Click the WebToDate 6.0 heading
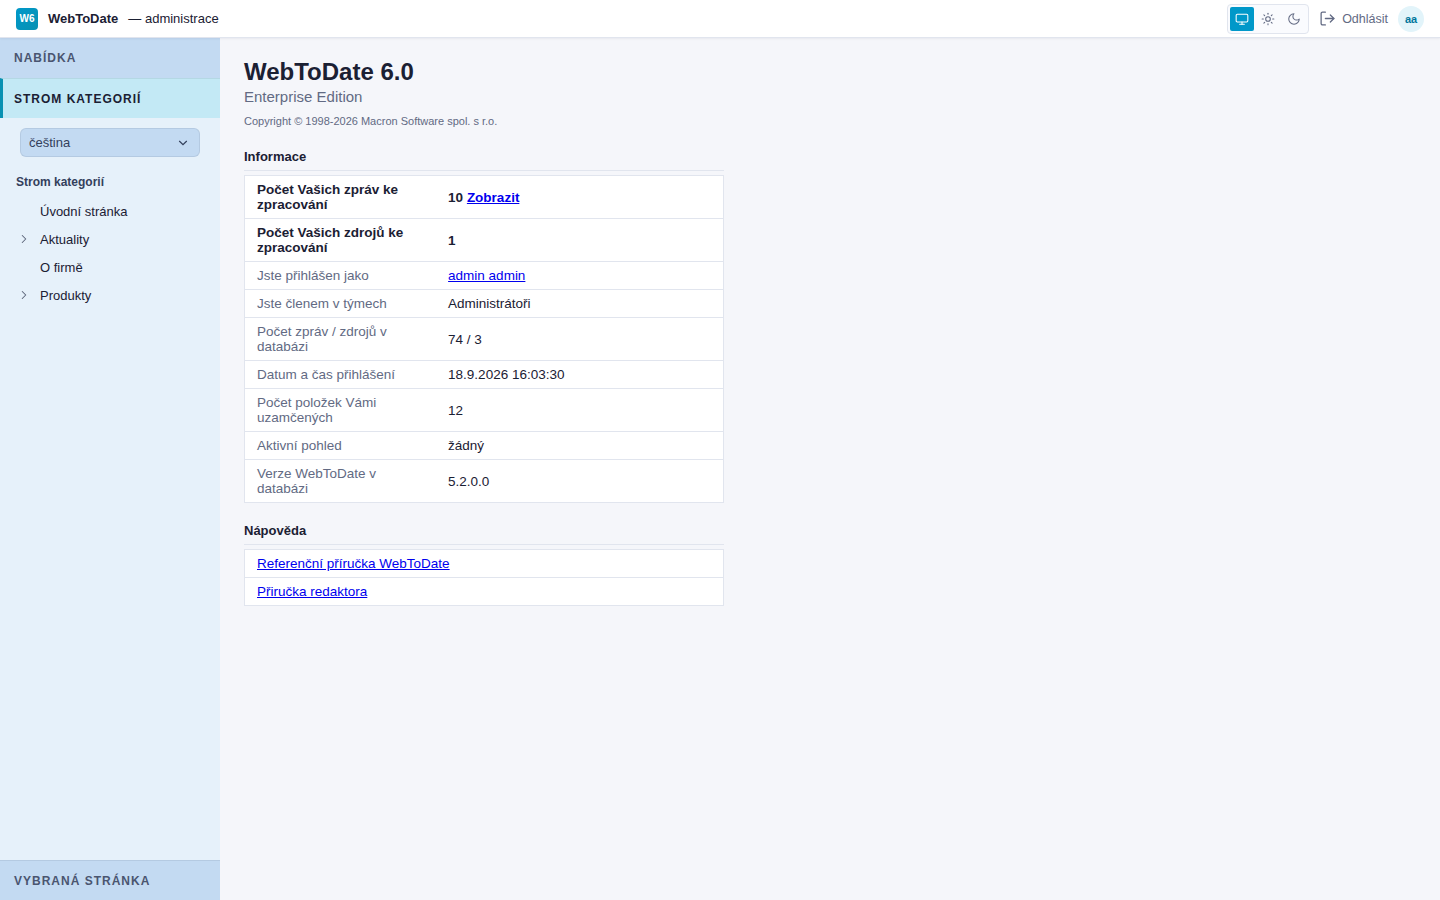The width and height of the screenshot is (1440, 900). (329, 72)
